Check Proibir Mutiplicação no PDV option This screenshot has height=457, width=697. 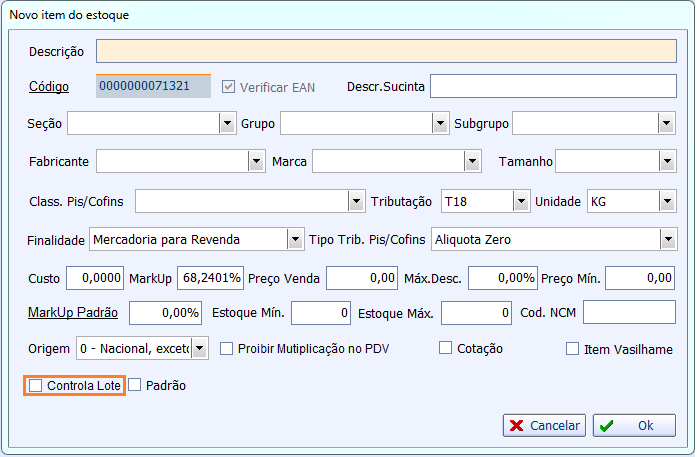[226, 349]
